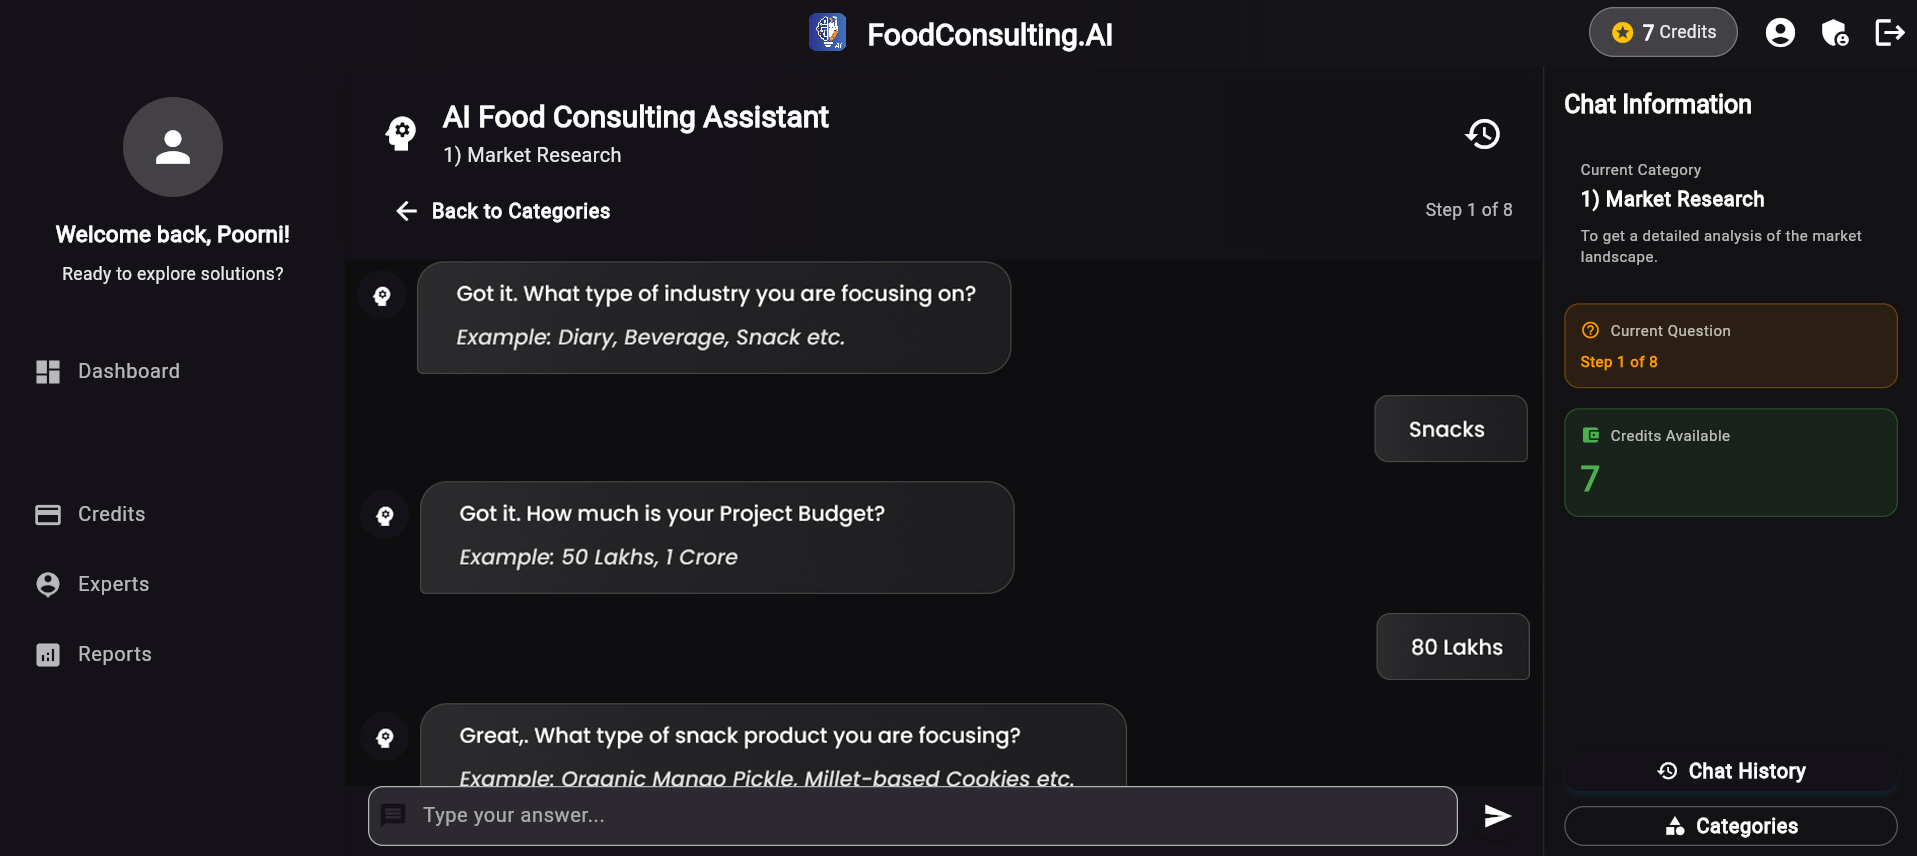Log out using the logout icon
This screenshot has width=1917, height=856.
1890,32
